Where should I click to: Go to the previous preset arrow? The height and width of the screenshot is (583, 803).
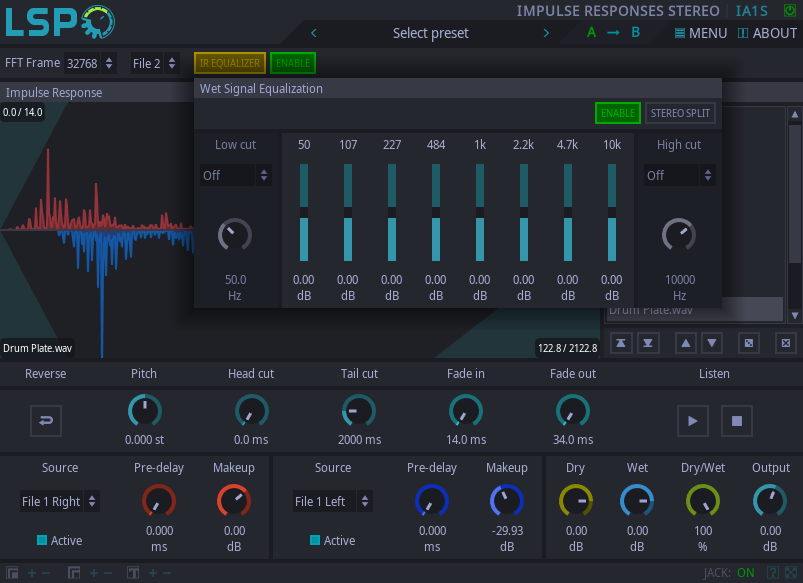pos(314,33)
